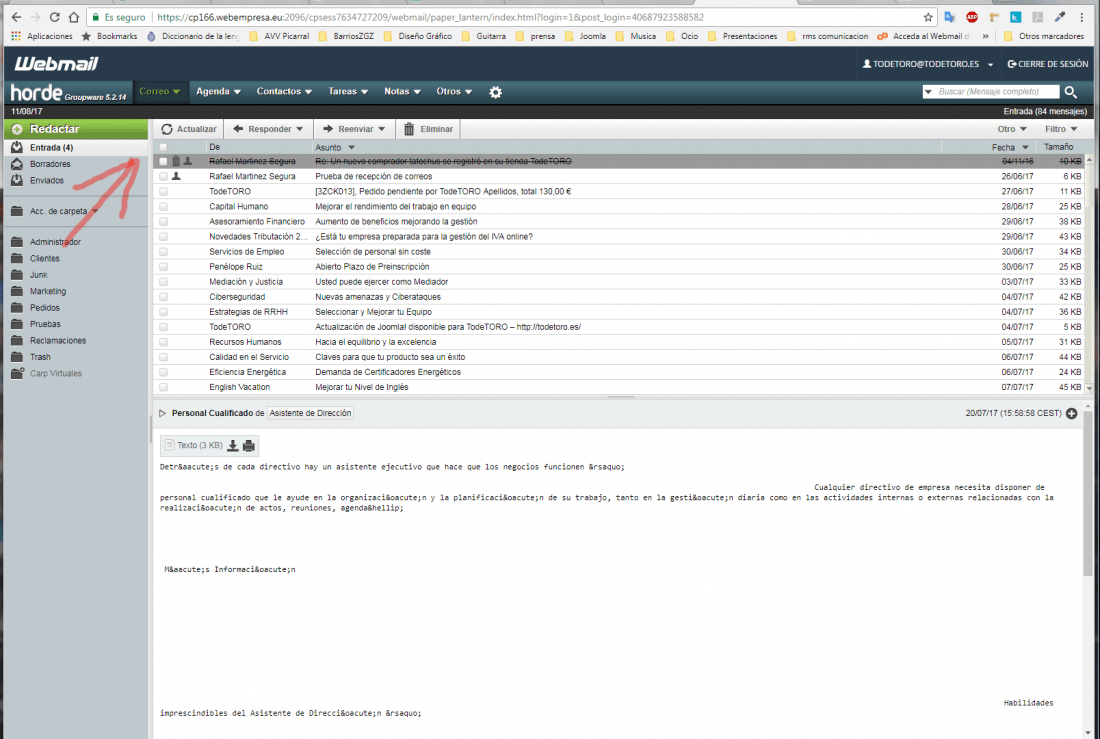1100x739 pixels.
Task: Open the Agenda menu
Action: (218, 91)
